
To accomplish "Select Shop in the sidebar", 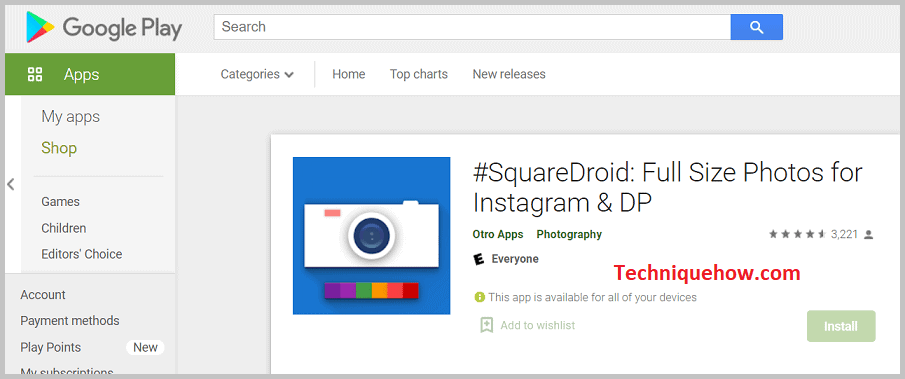I will tap(59, 148).
